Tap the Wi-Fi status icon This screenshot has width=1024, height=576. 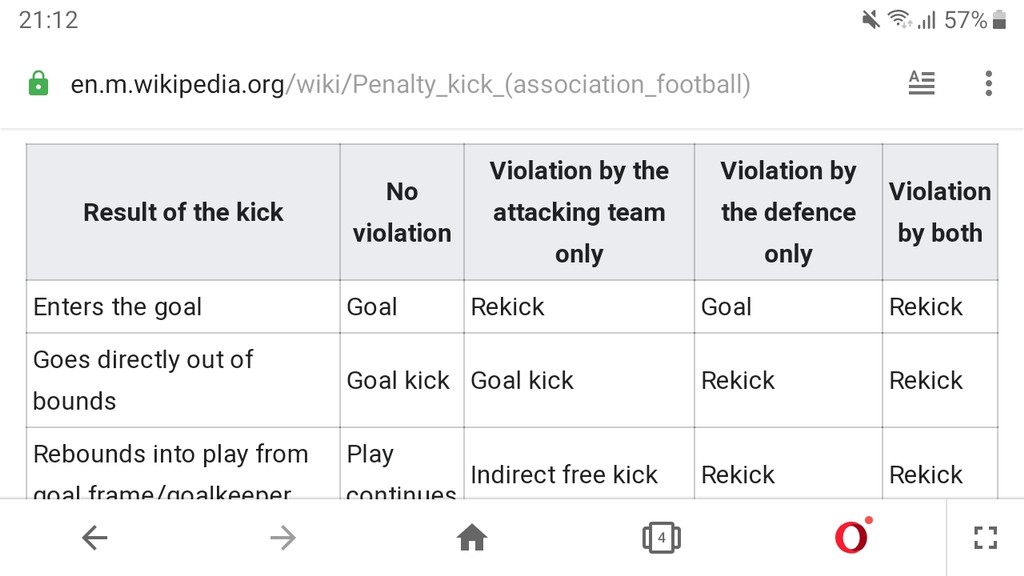pyautogui.click(x=900, y=20)
